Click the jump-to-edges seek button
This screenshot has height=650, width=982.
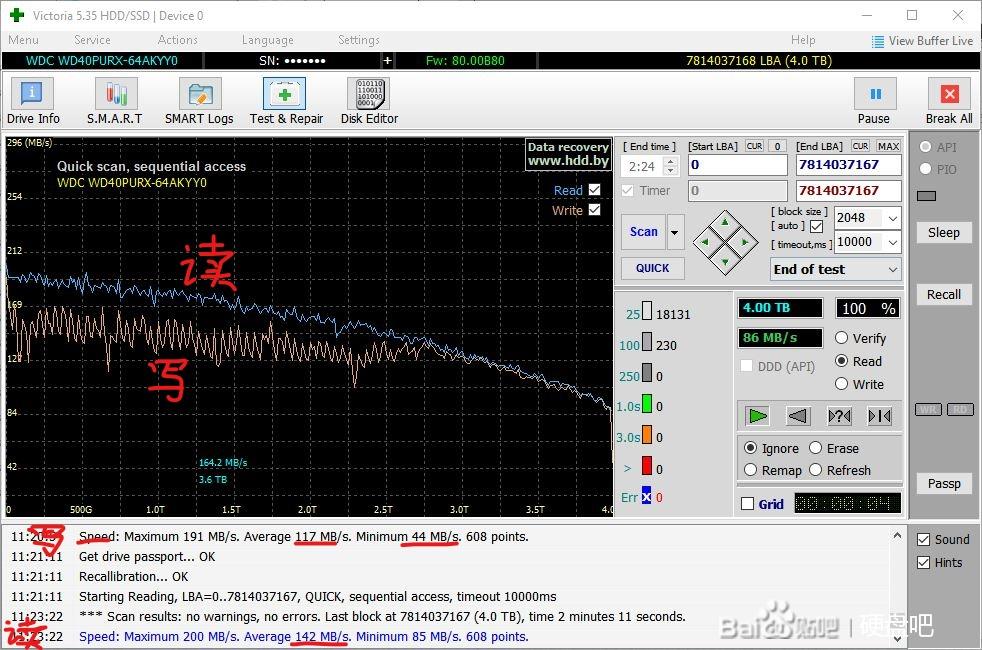(880, 416)
